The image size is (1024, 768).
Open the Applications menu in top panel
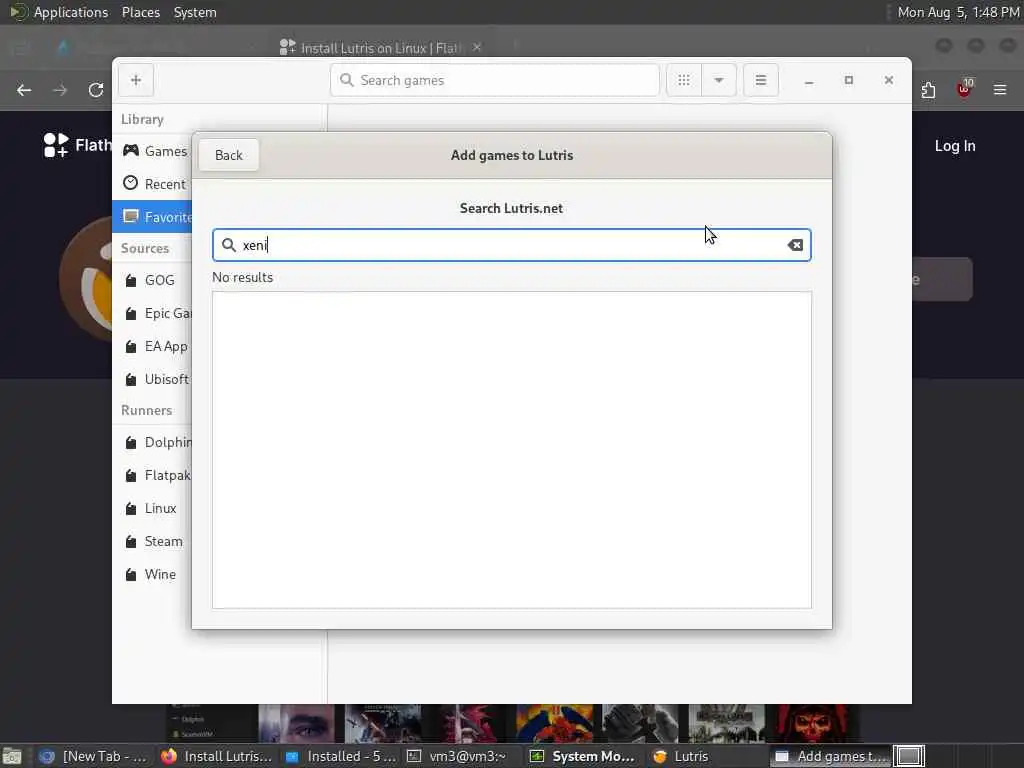coord(71,12)
